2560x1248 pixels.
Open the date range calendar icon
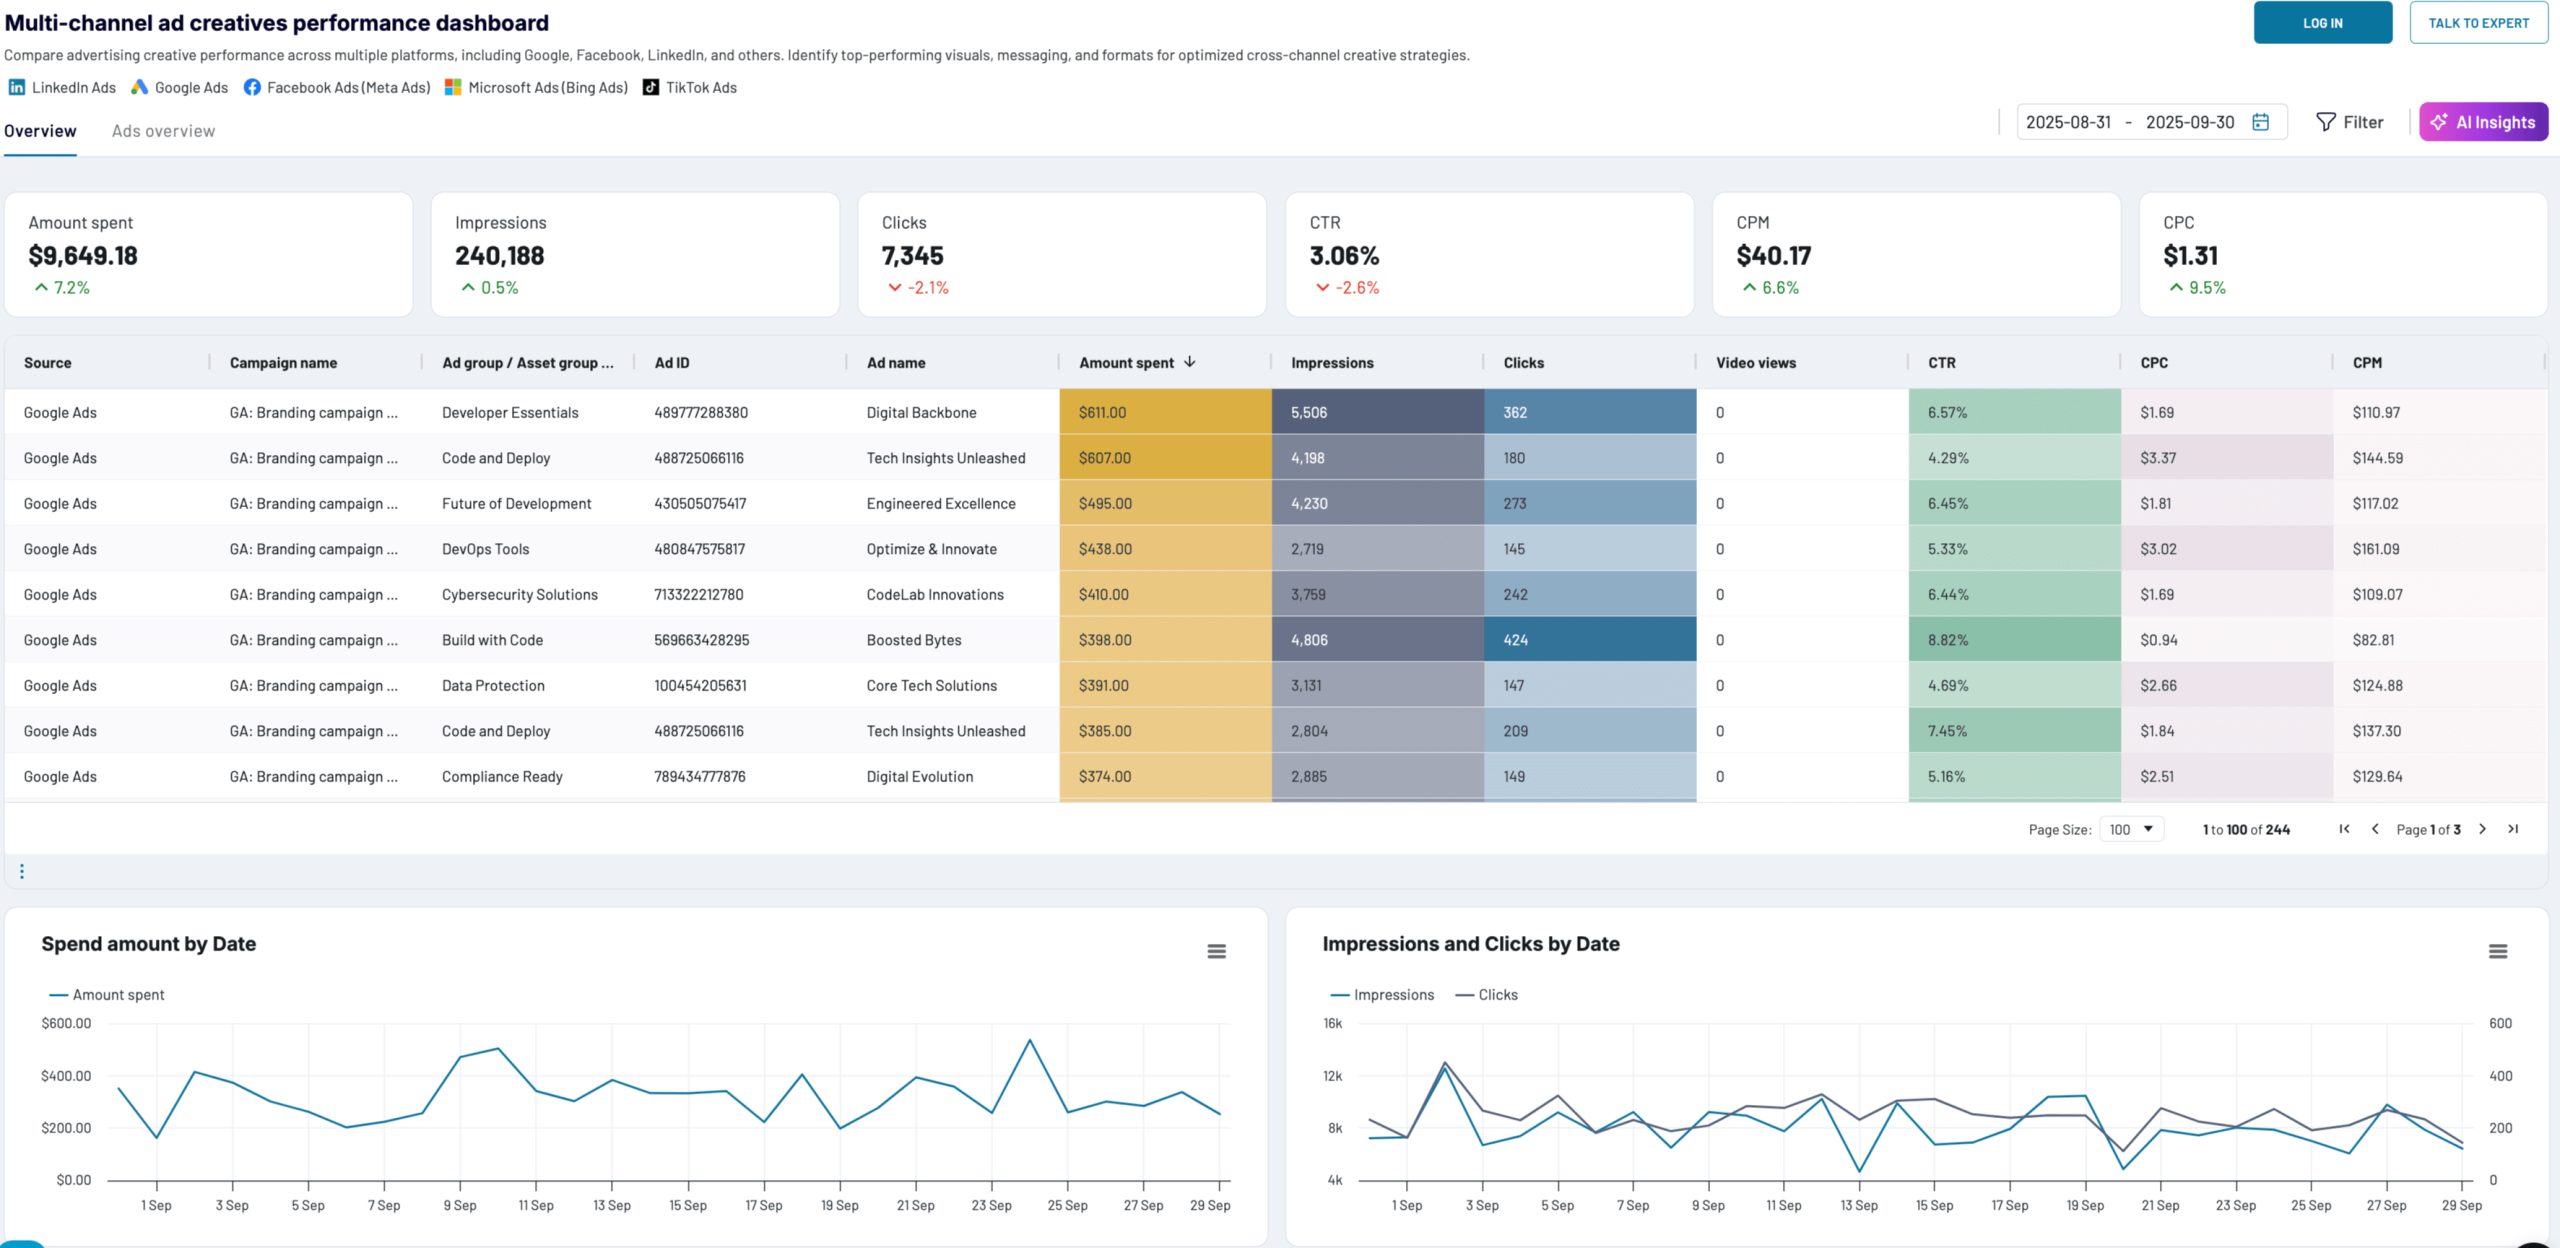[2260, 122]
